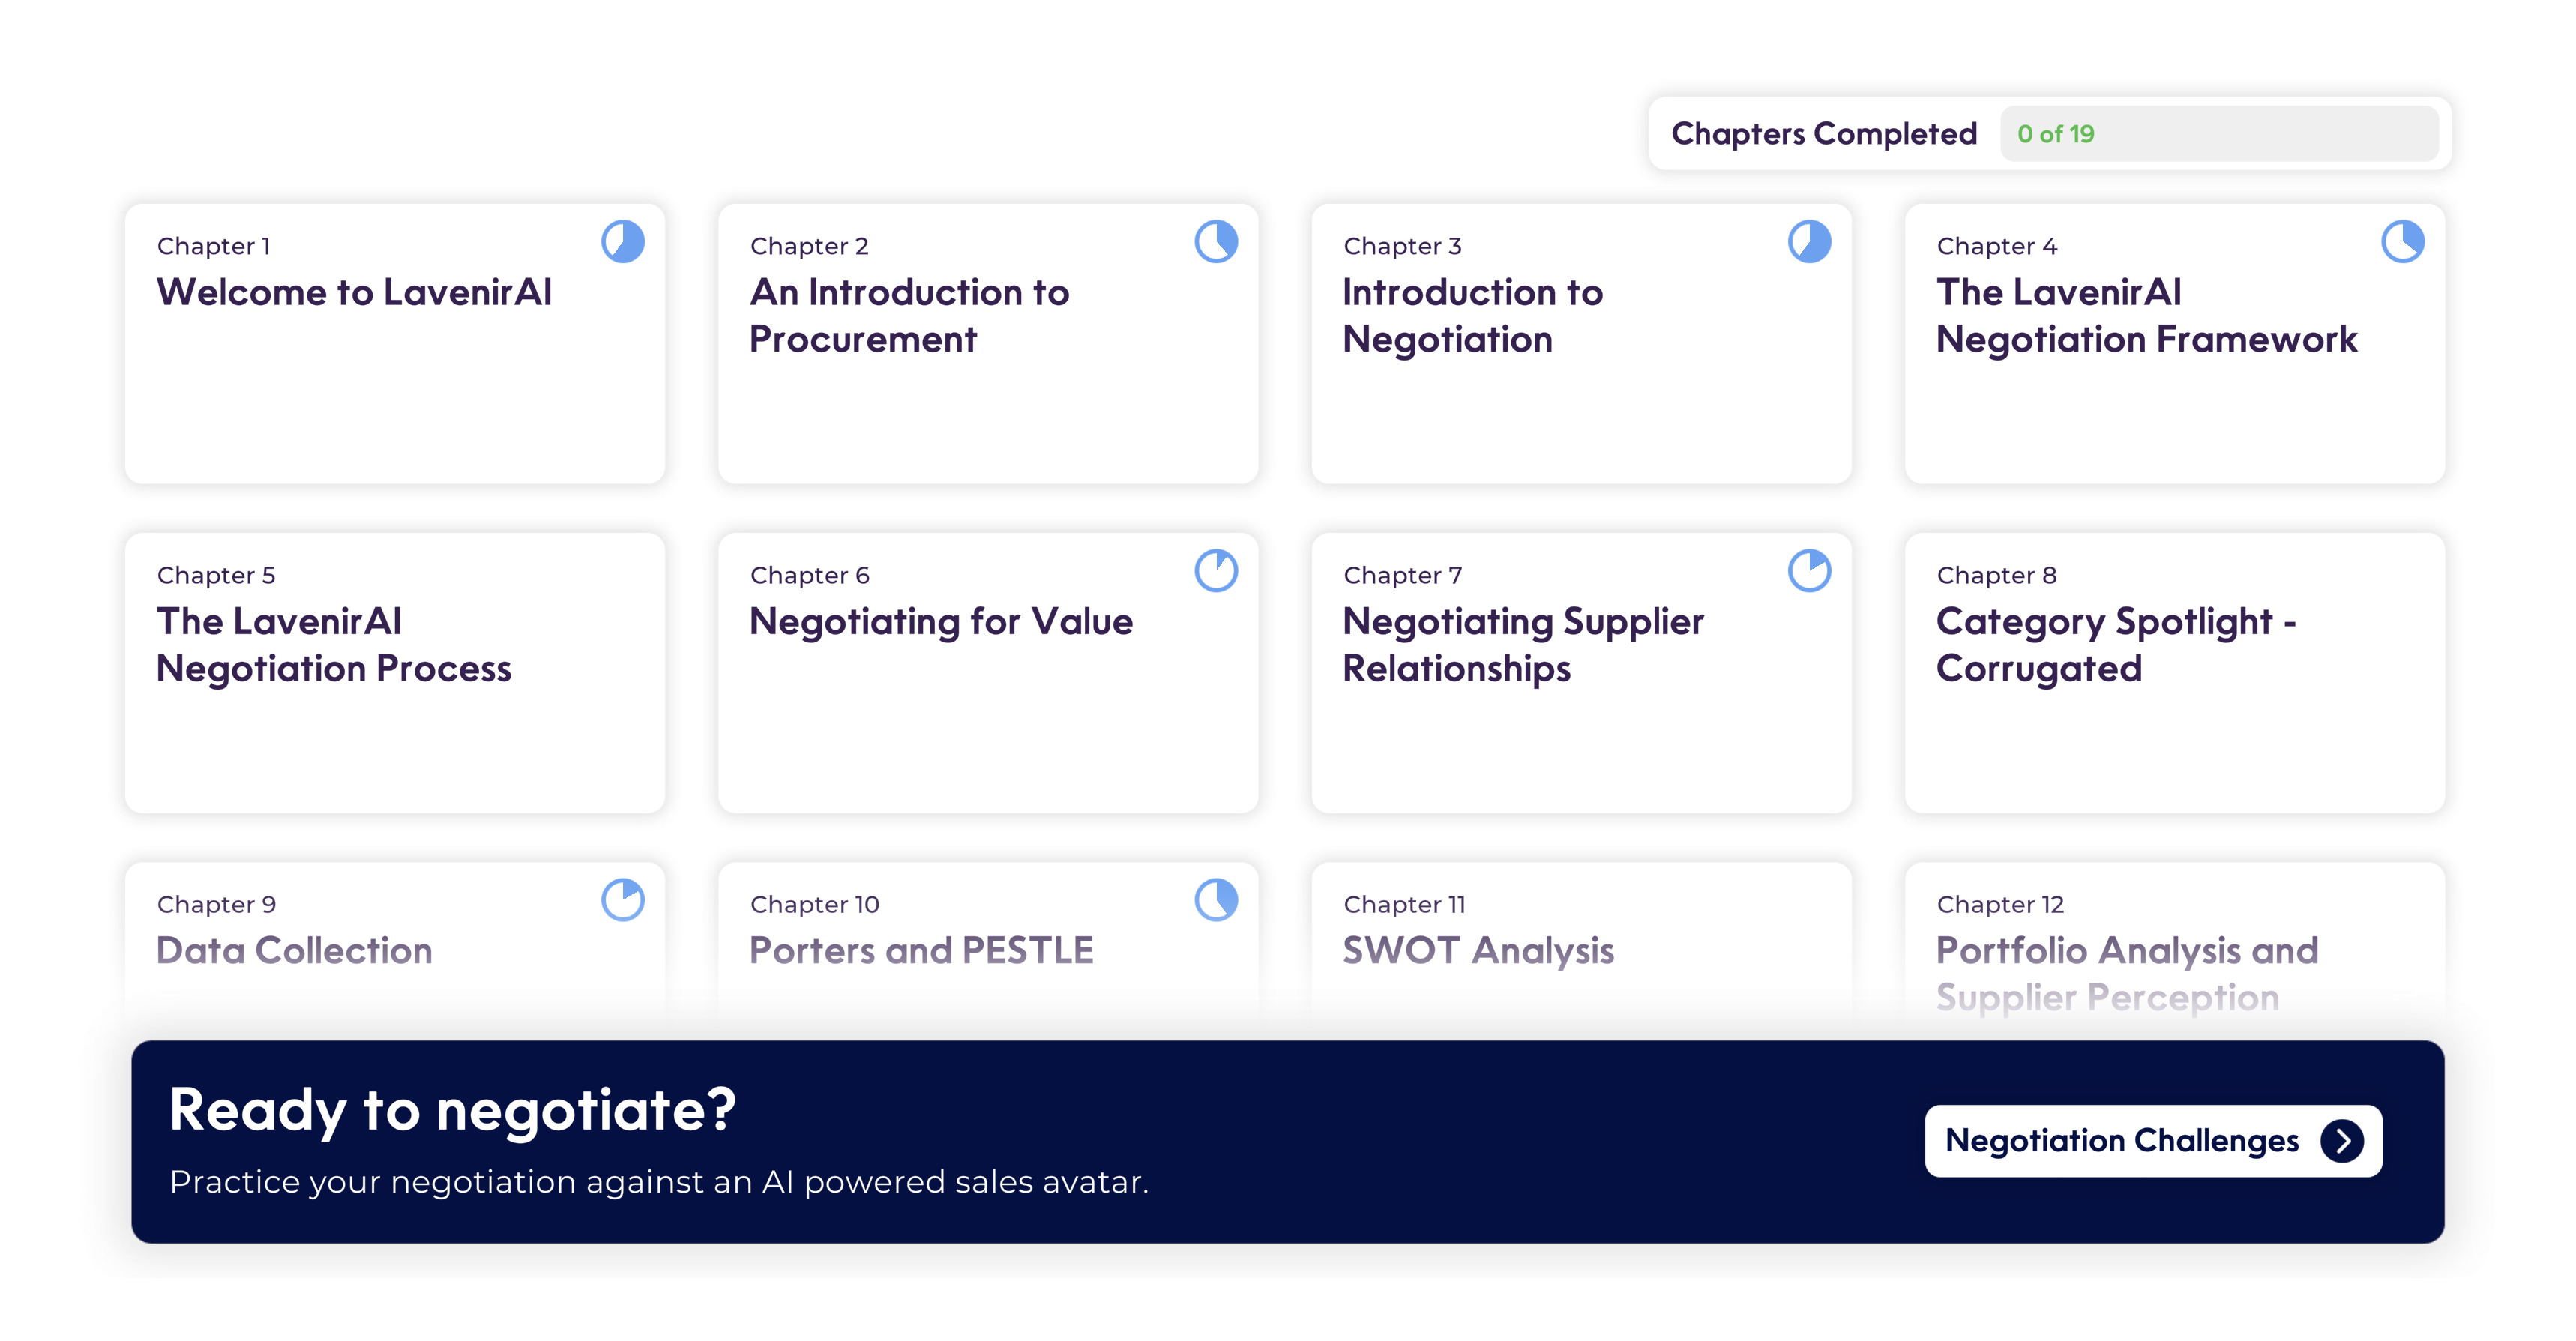This screenshot has width=2576, height=1341.
Task: Click the progress pie icon on Chapter 6 card
Action: 1216,571
